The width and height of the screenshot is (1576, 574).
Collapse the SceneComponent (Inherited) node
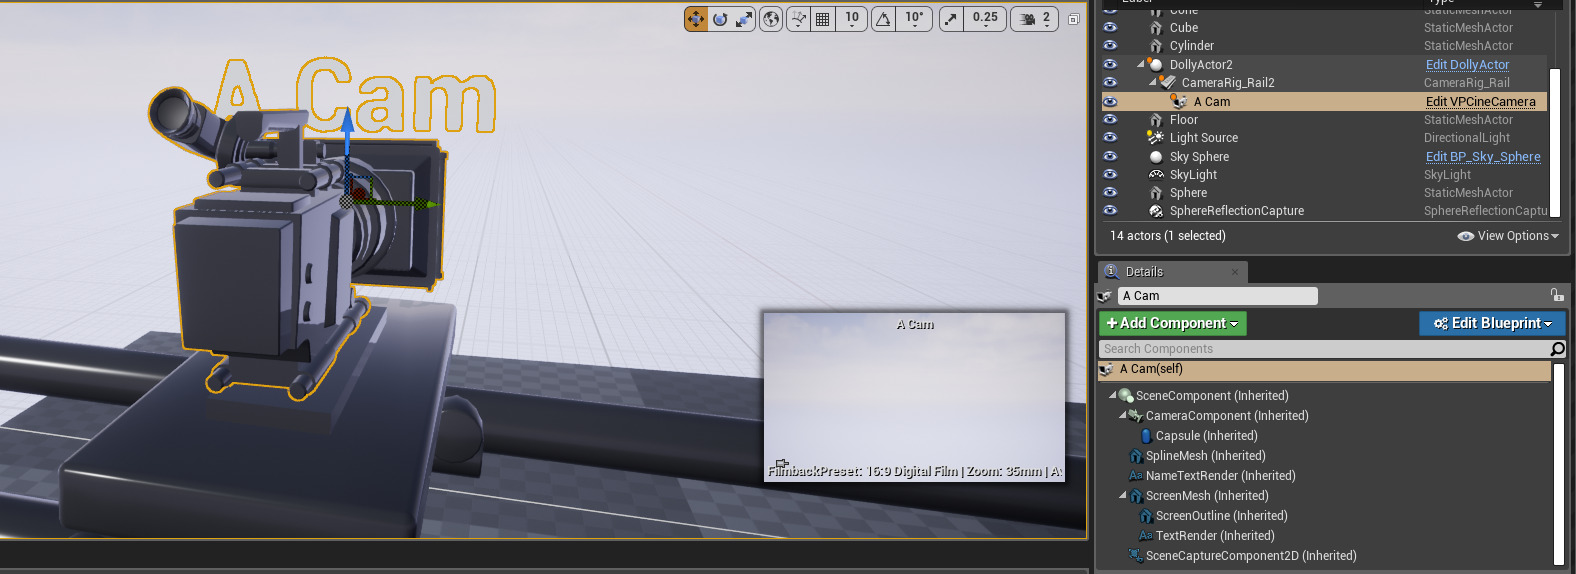point(1112,395)
